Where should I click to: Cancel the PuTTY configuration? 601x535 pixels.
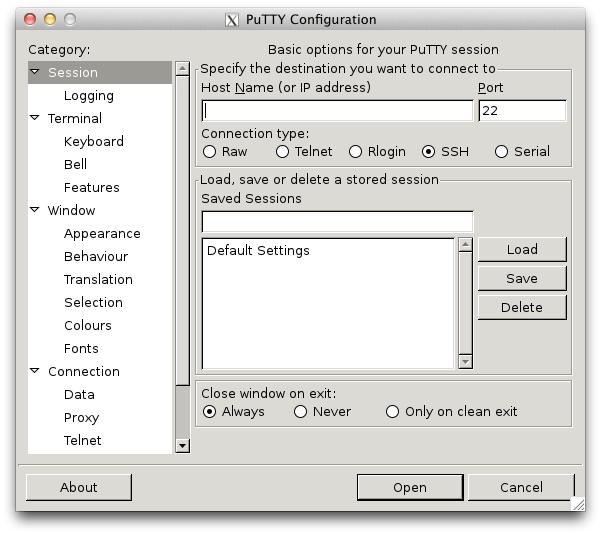[521, 487]
